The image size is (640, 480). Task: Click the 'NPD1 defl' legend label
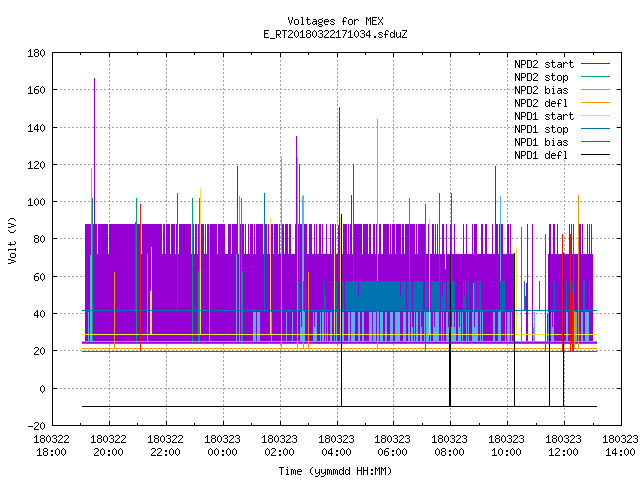pos(541,155)
